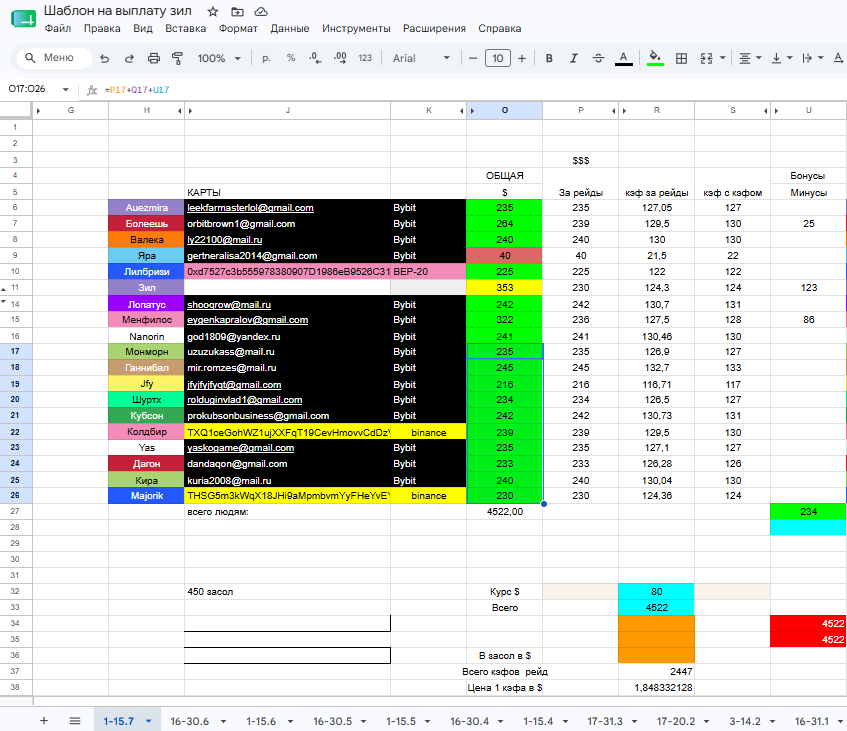
Task: Expand hidden columns between P and R
Action: point(614,111)
